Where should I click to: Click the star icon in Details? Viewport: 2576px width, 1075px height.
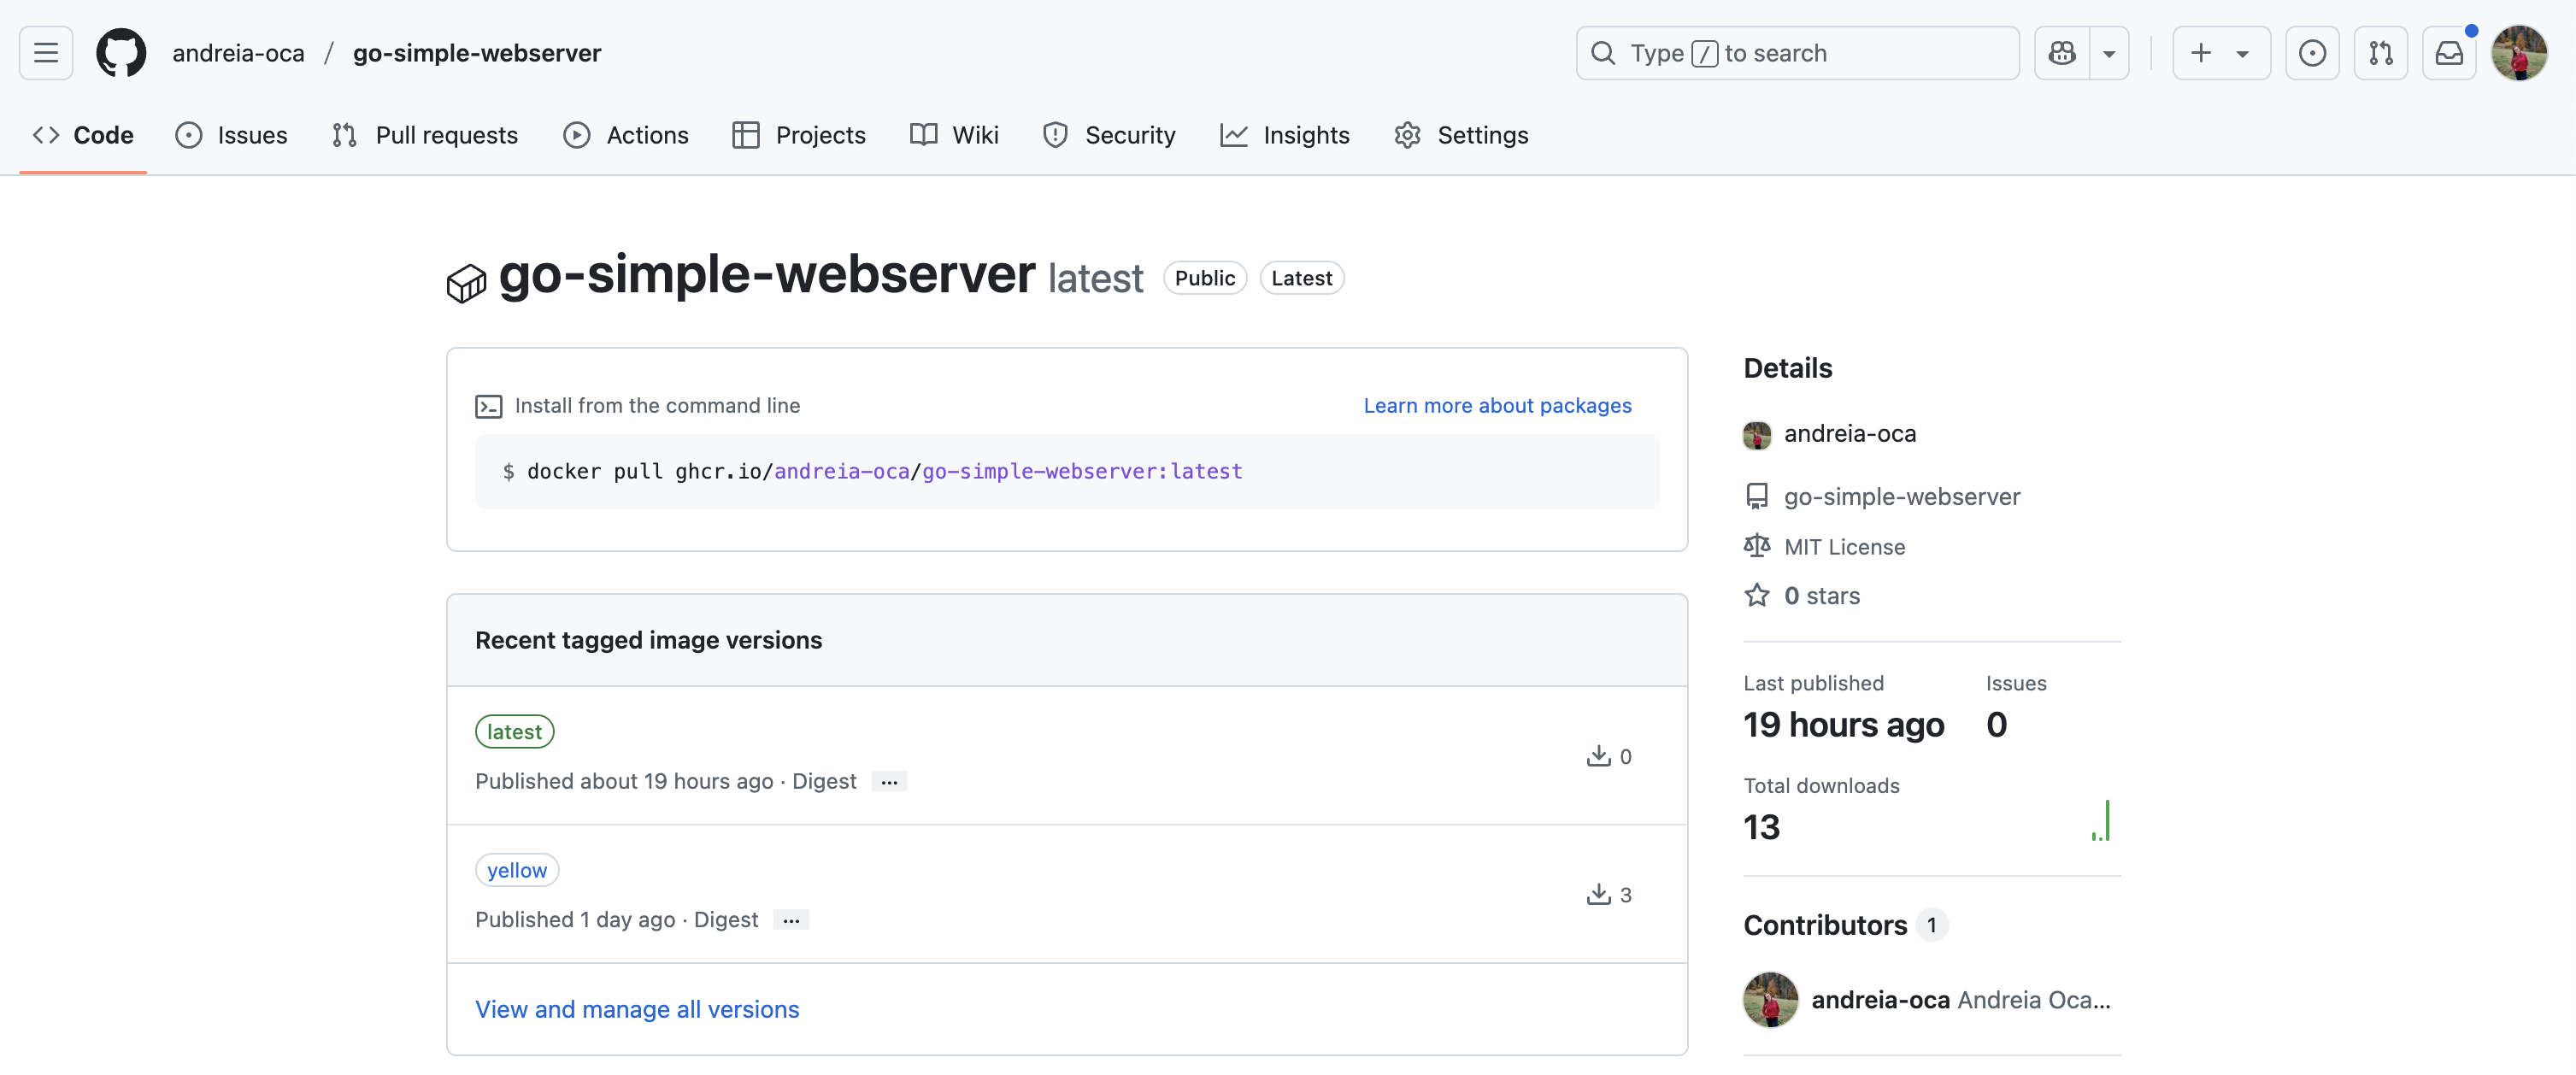coord(1756,596)
